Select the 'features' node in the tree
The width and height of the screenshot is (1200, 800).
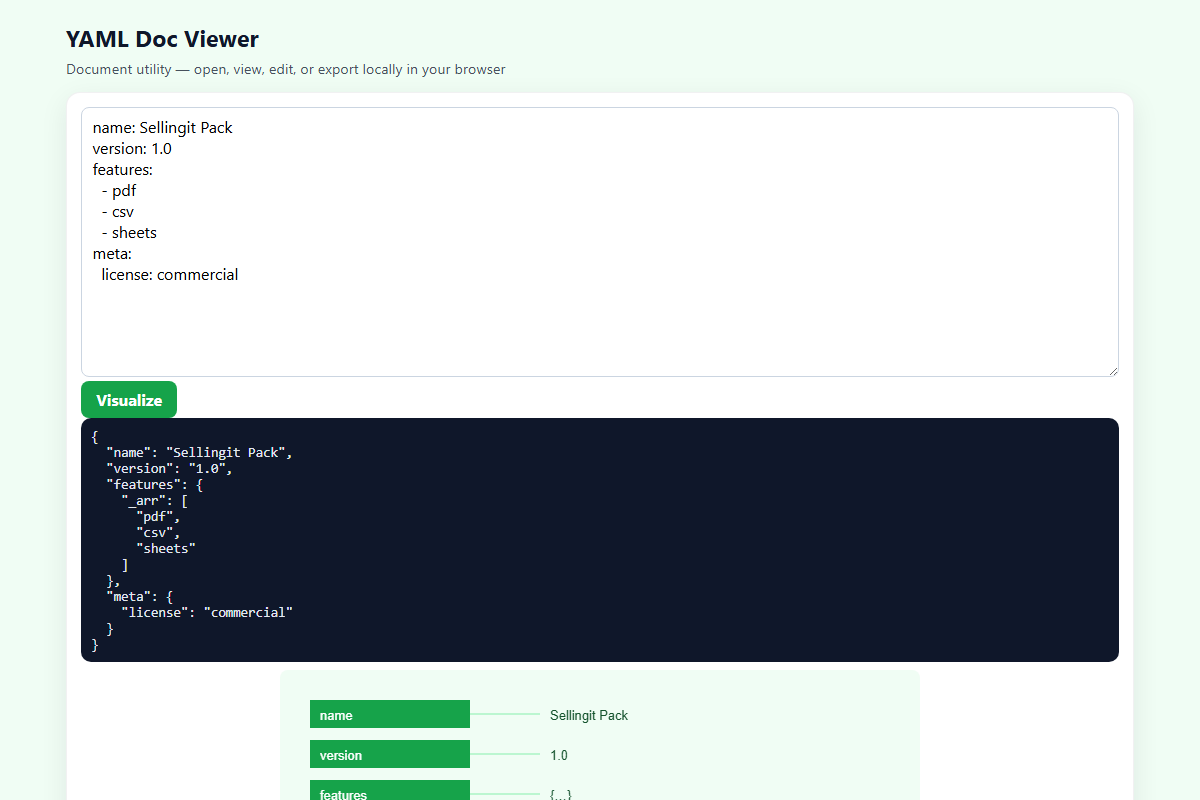(x=390, y=790)
